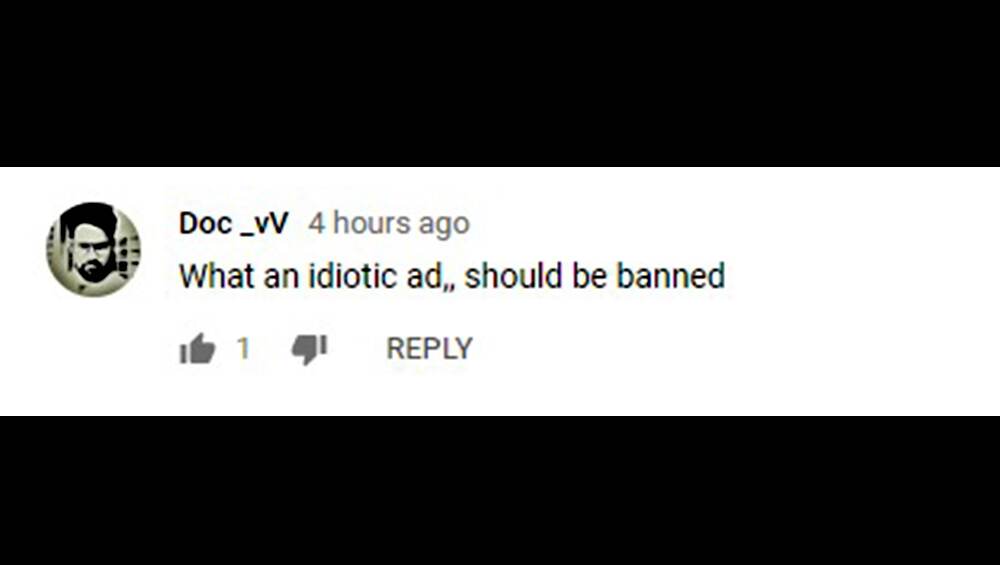This screenshot has height=565, width=1000.
Task: Click the word 'What' starting the comment
Action: coord(217,276)
